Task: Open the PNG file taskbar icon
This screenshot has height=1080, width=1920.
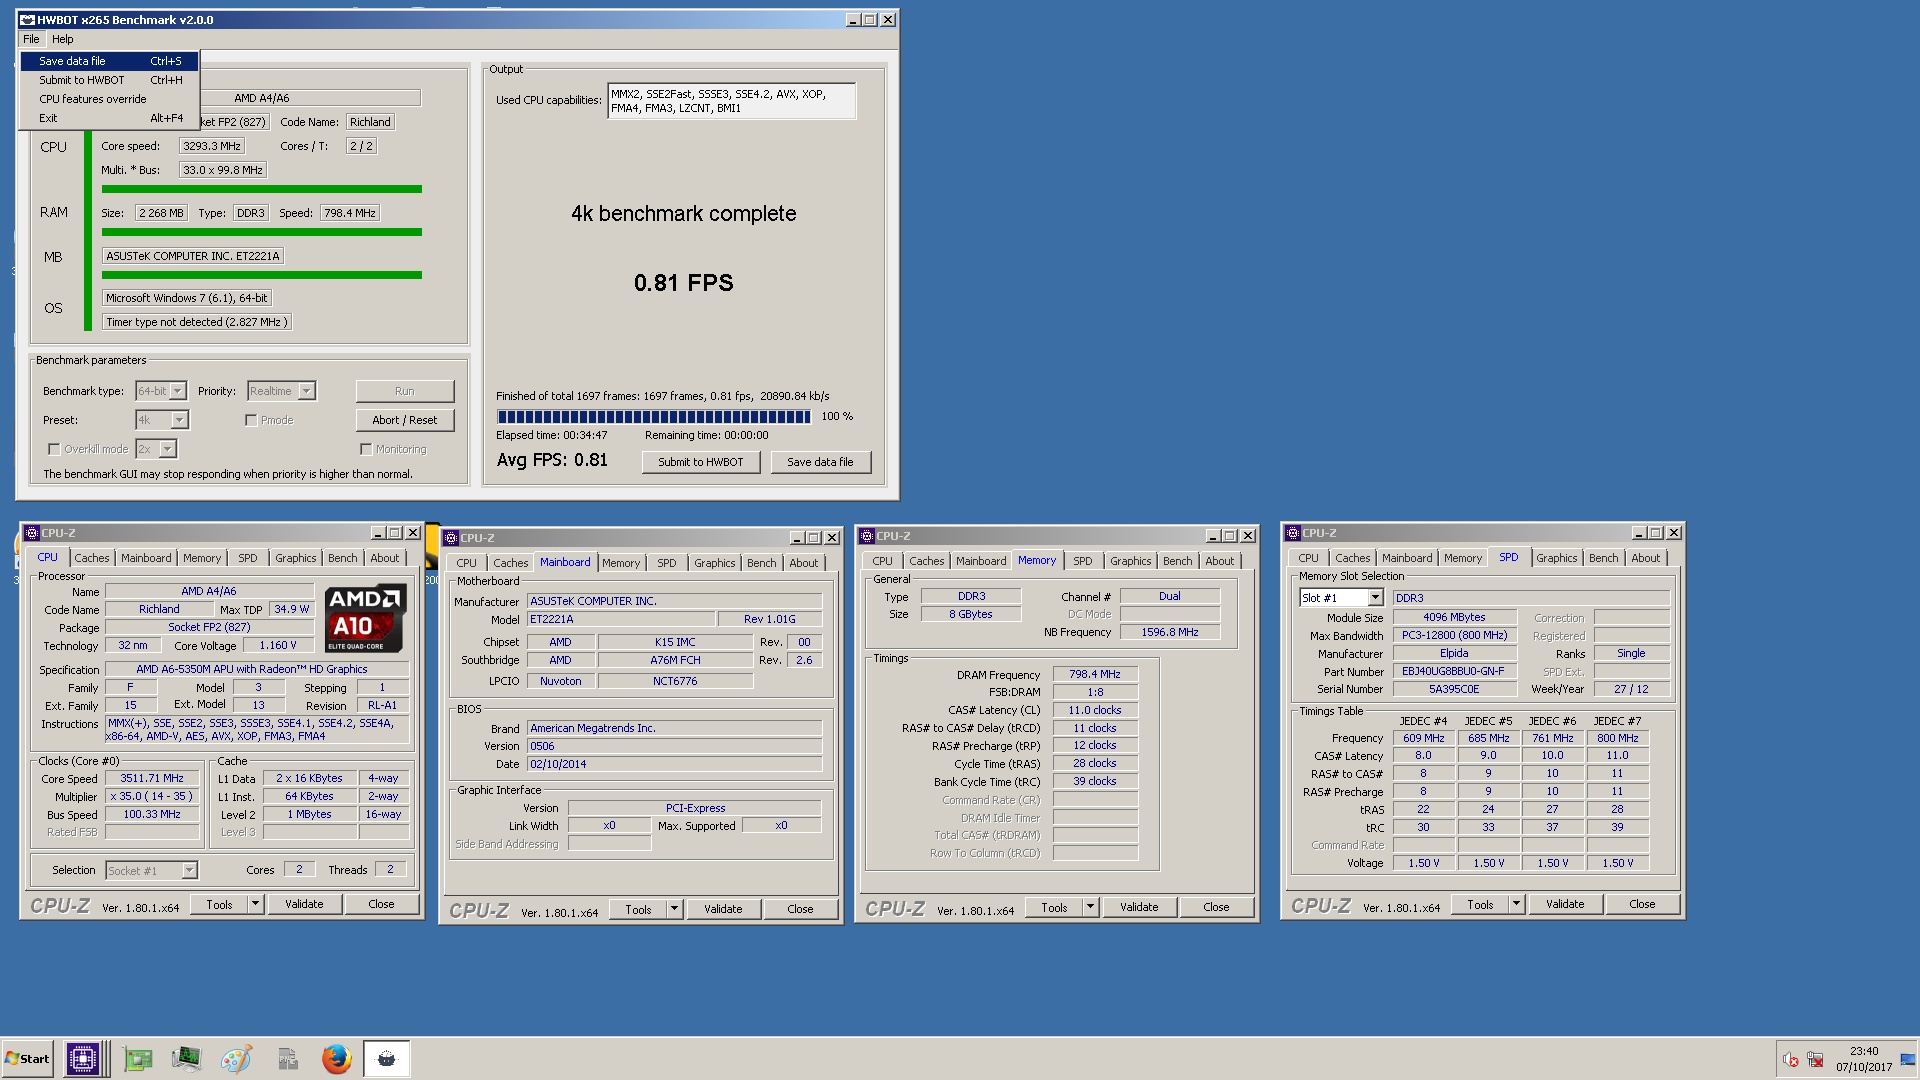Action: (287, 1058)
